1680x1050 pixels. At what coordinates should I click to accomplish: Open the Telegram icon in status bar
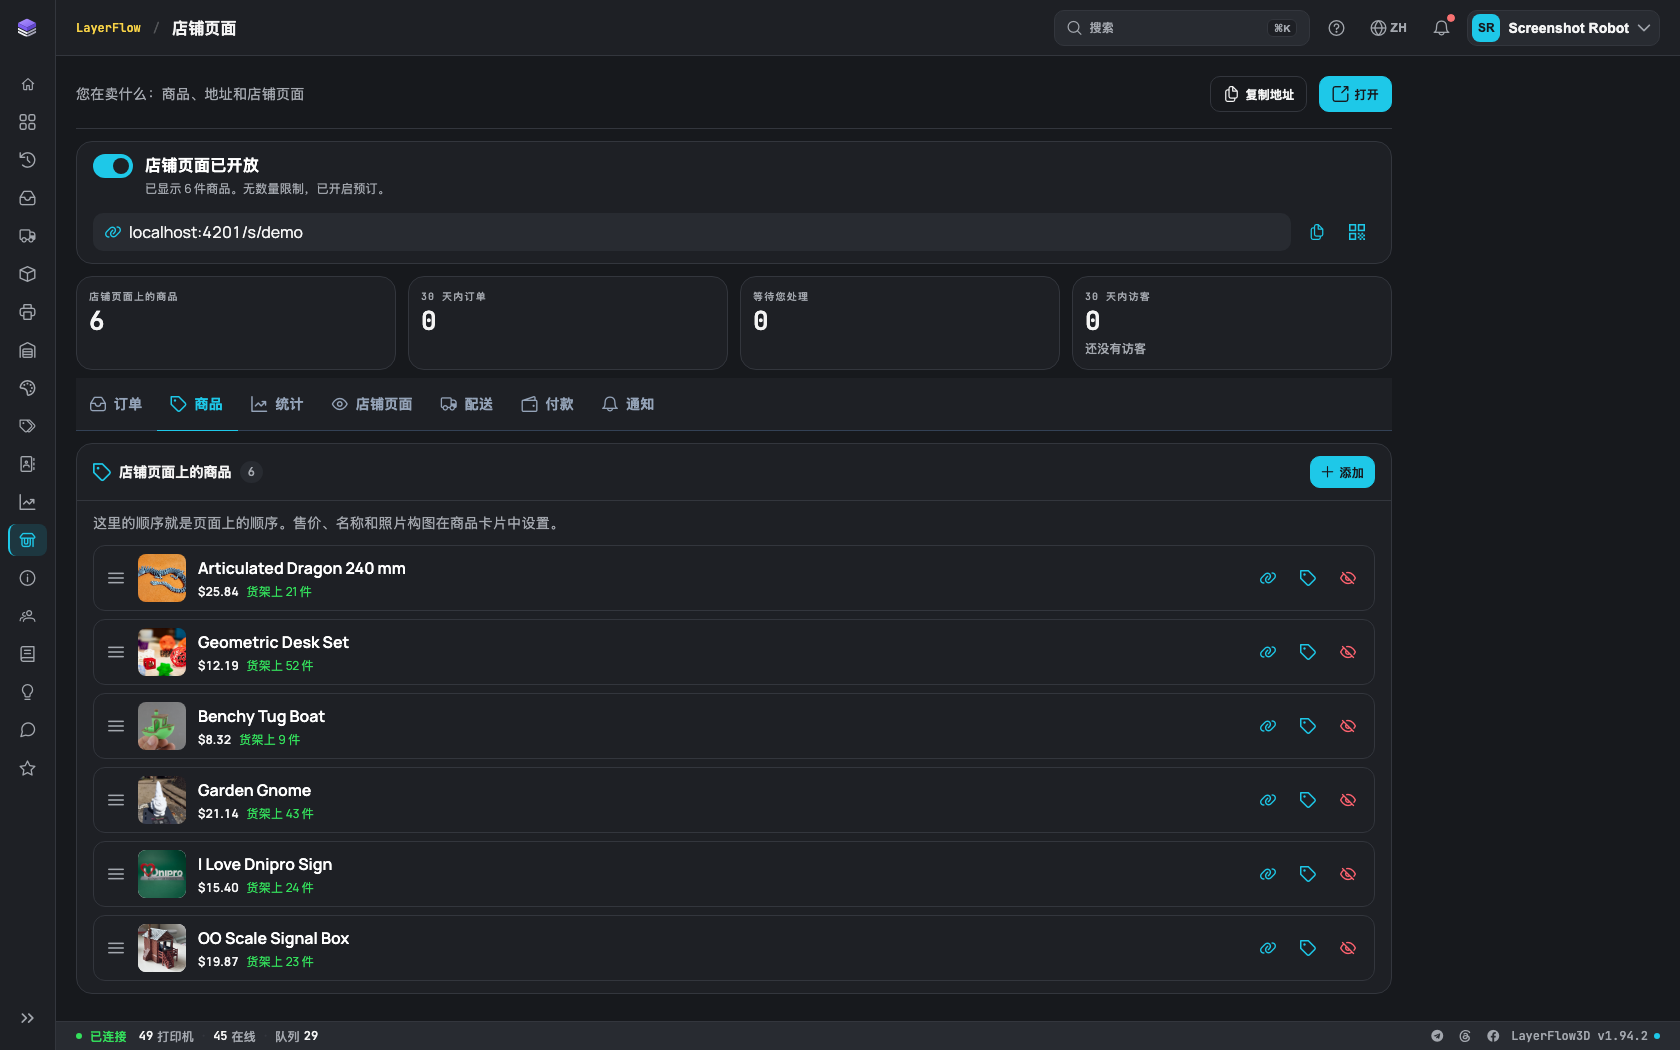[1437, 1036]
